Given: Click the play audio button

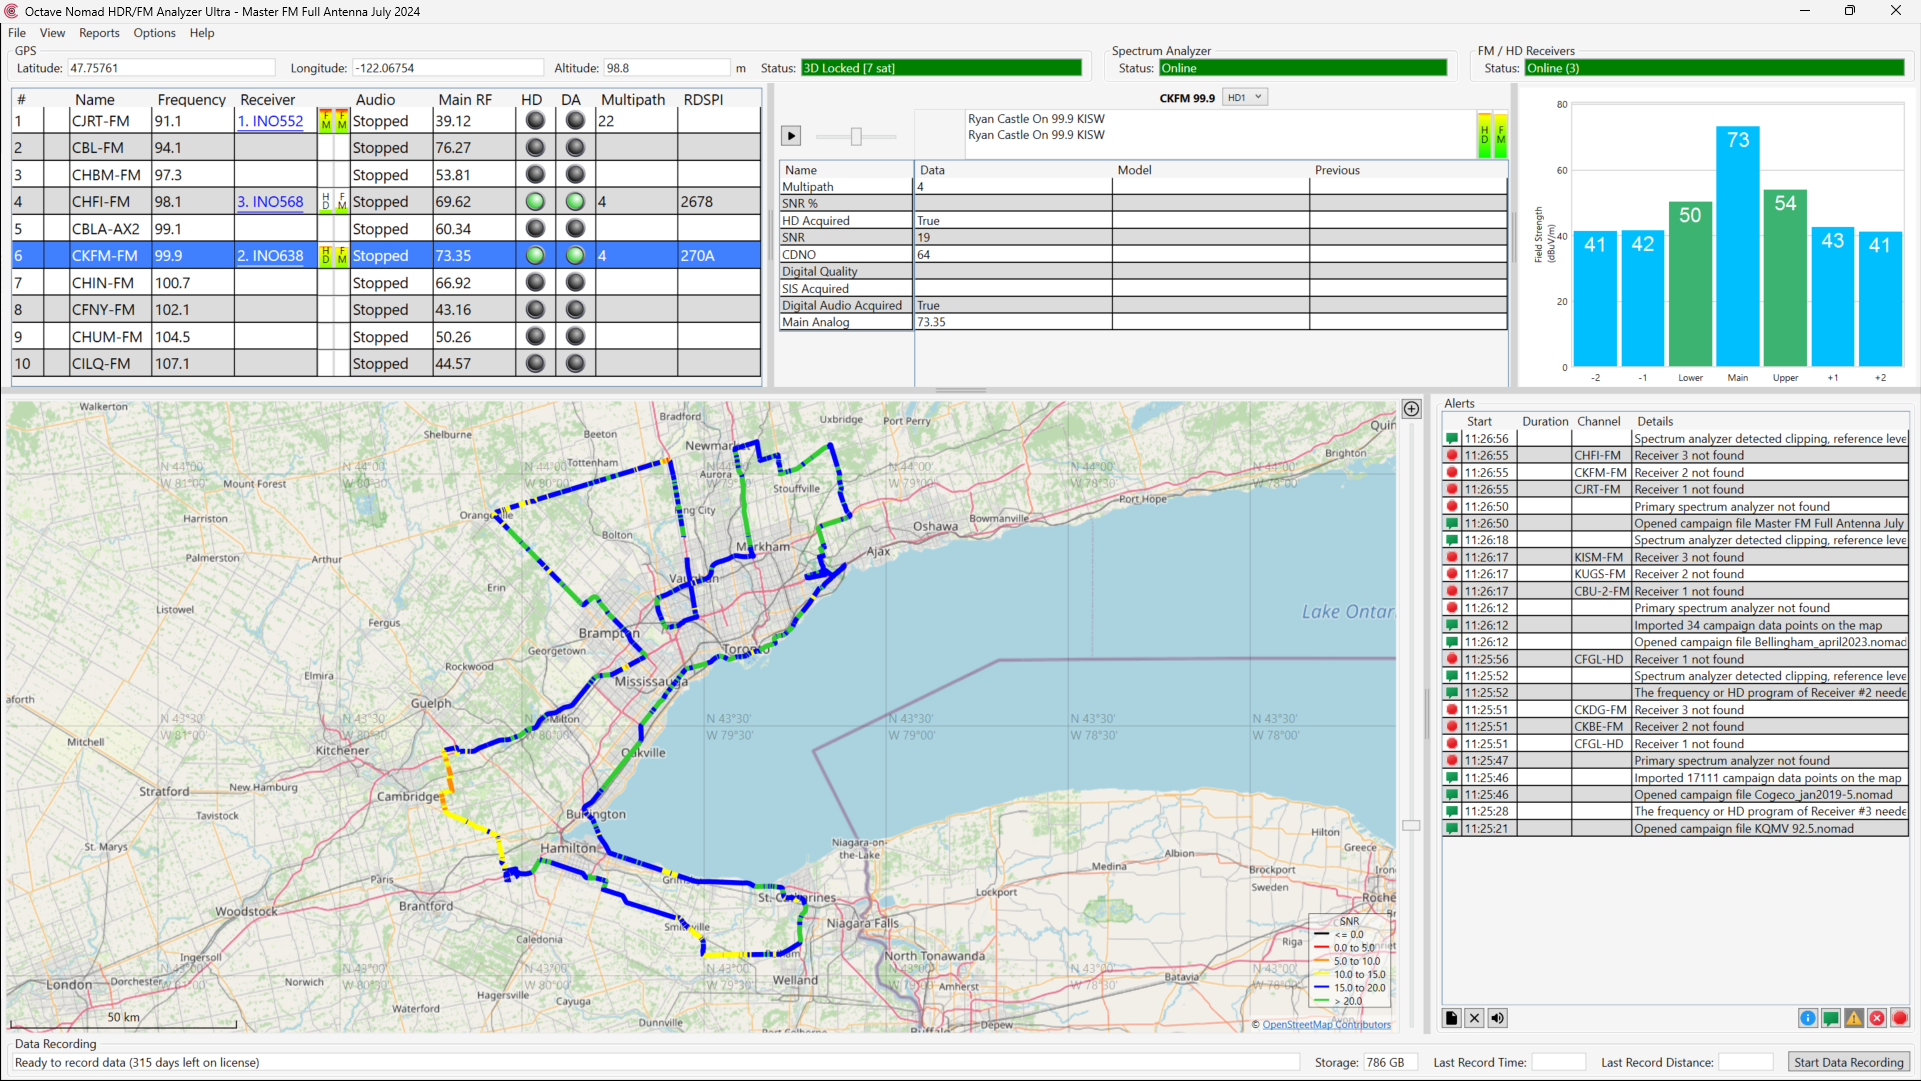Looking at the screenshot, I should [791, 136].
